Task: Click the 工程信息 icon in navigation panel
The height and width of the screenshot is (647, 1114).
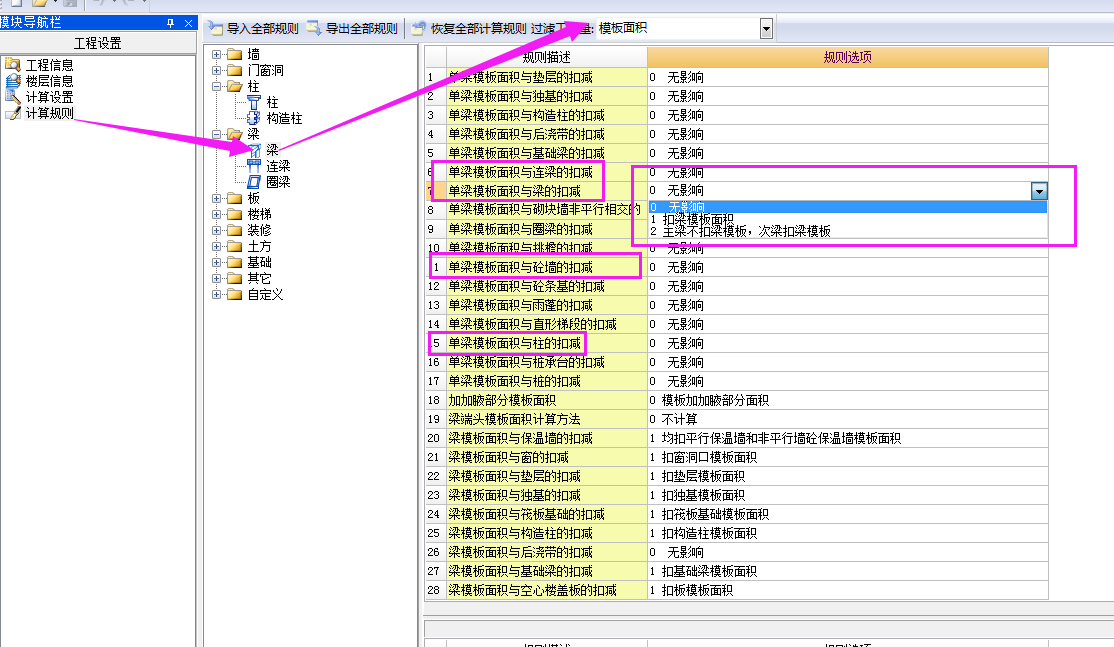Action: coord(12,65)
